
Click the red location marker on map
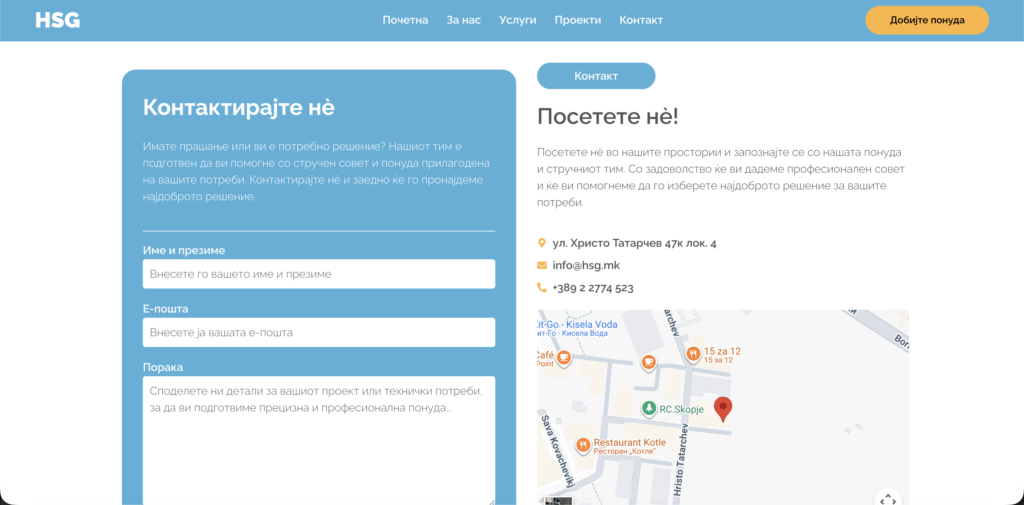(723, 409)
